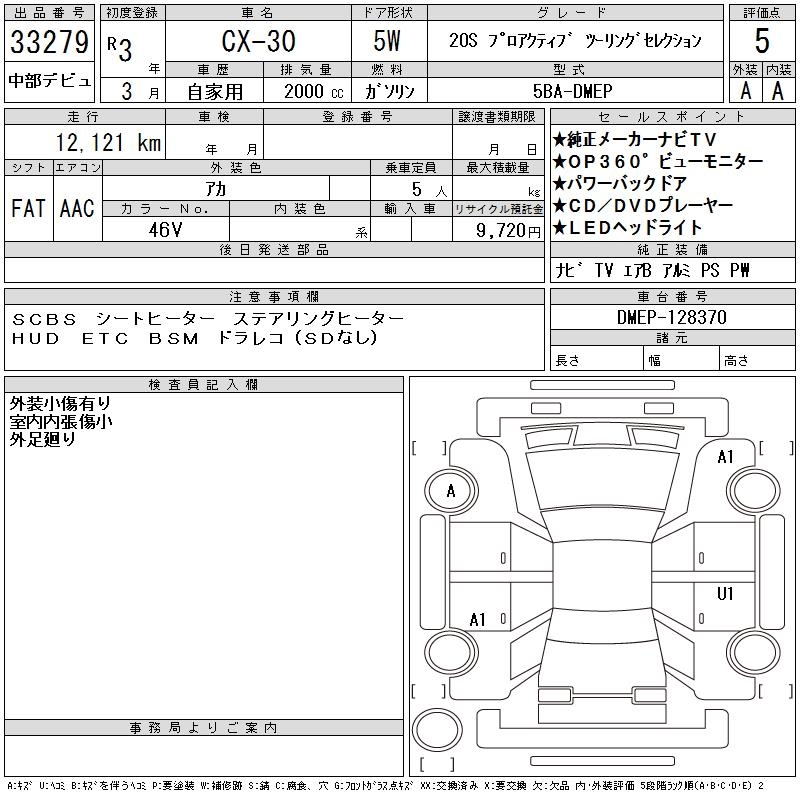Click the damage code legend line
The height and width of the screenshot is (800, 800).
tap(385, 786)
